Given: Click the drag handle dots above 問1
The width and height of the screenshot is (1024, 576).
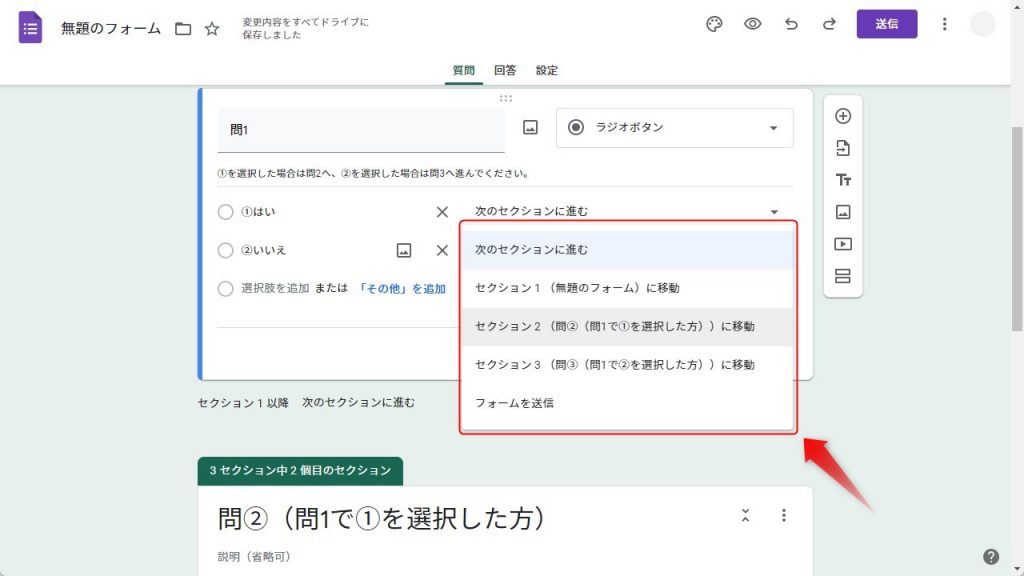Looking at the screenshot, I should pos(505,99).
